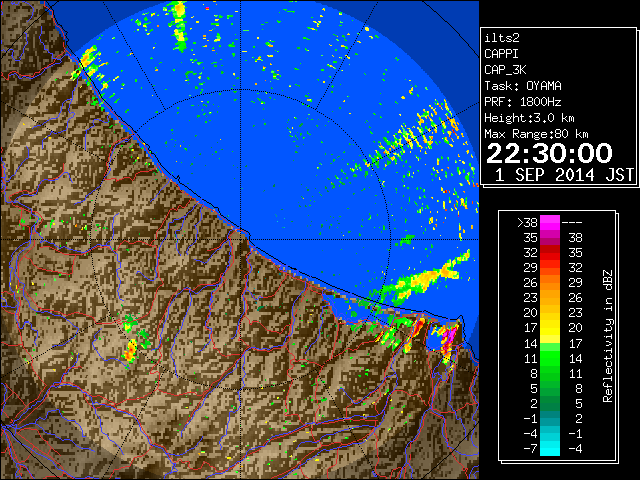Click the '1 SEP 2014 JST' date
This screenshot has width=640, height=480.
click(x=564, y=175)
